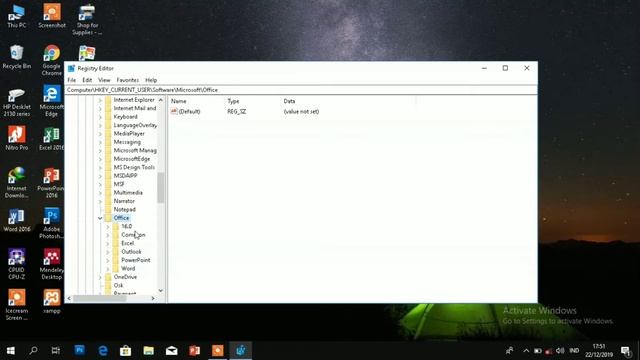
Task: Open Microsoft Store taskbar icon
Action: tap(125, 350)
